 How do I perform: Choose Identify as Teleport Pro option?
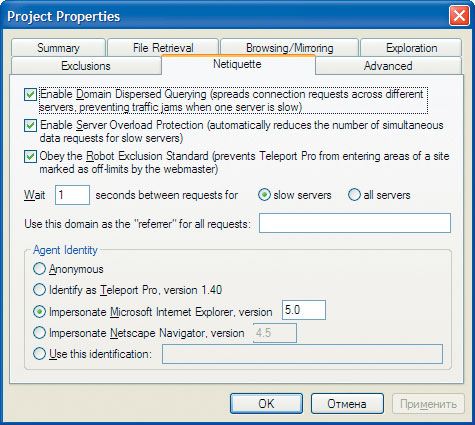coord(39,290)
